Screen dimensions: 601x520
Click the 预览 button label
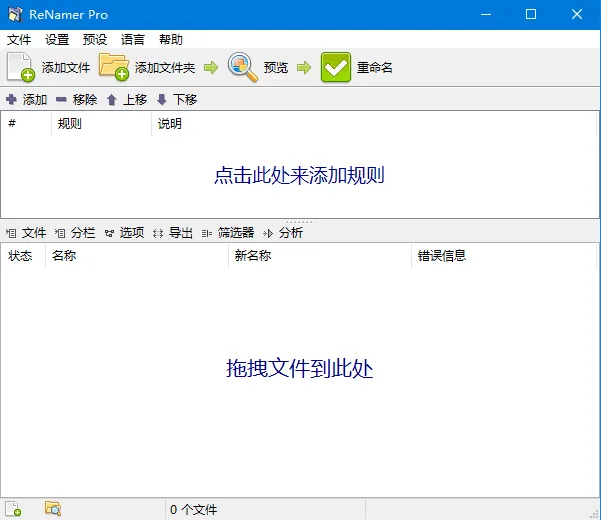[276, 68]
